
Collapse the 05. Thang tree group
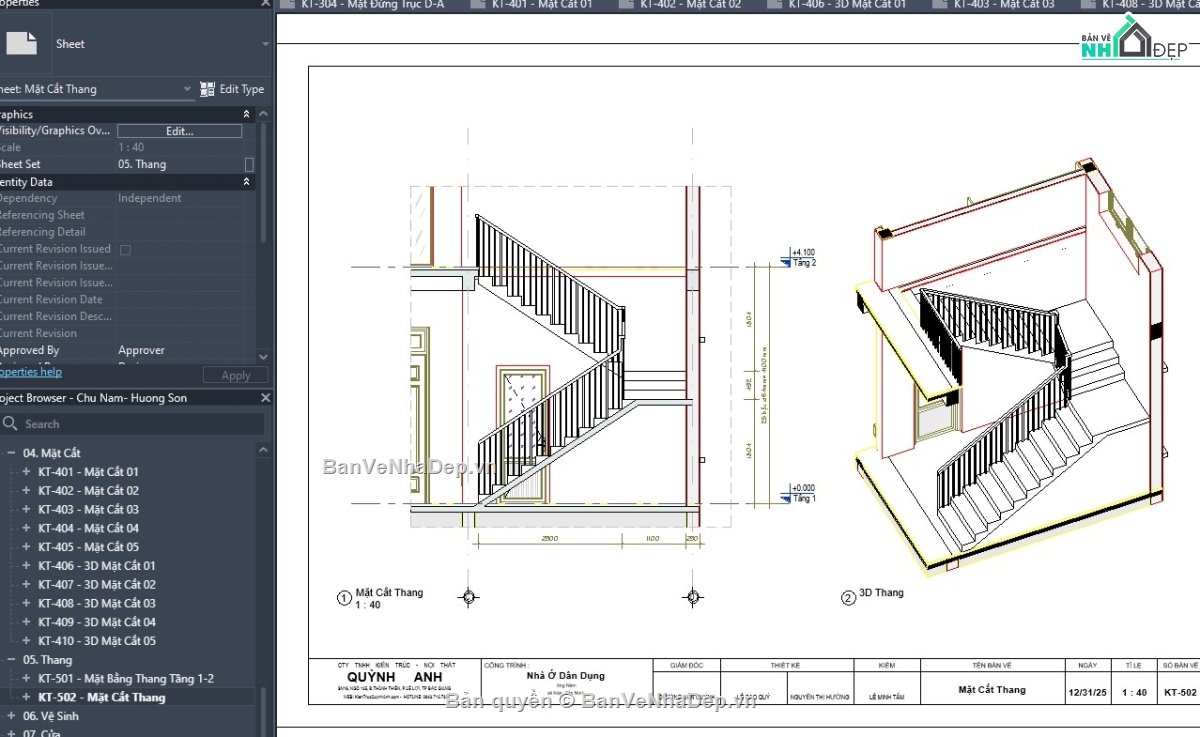click(x=10, y=660)
